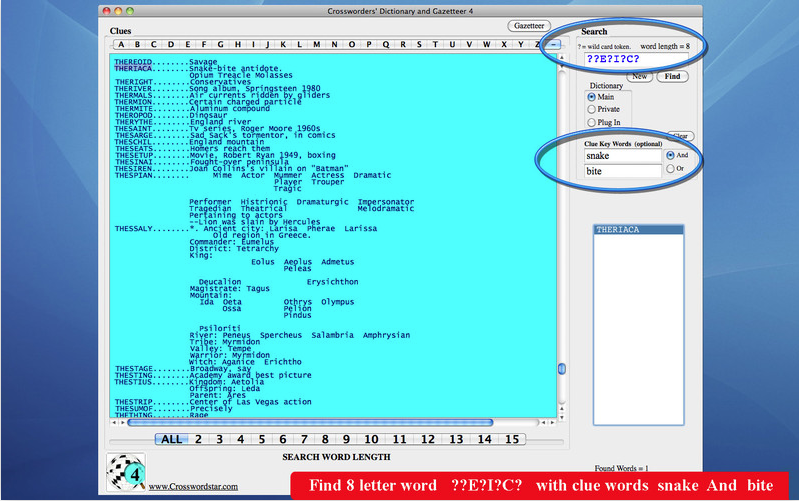Click the THESPIAN entry in clues list
Viewport: 799px width, 501px height.
click(133, 175)
